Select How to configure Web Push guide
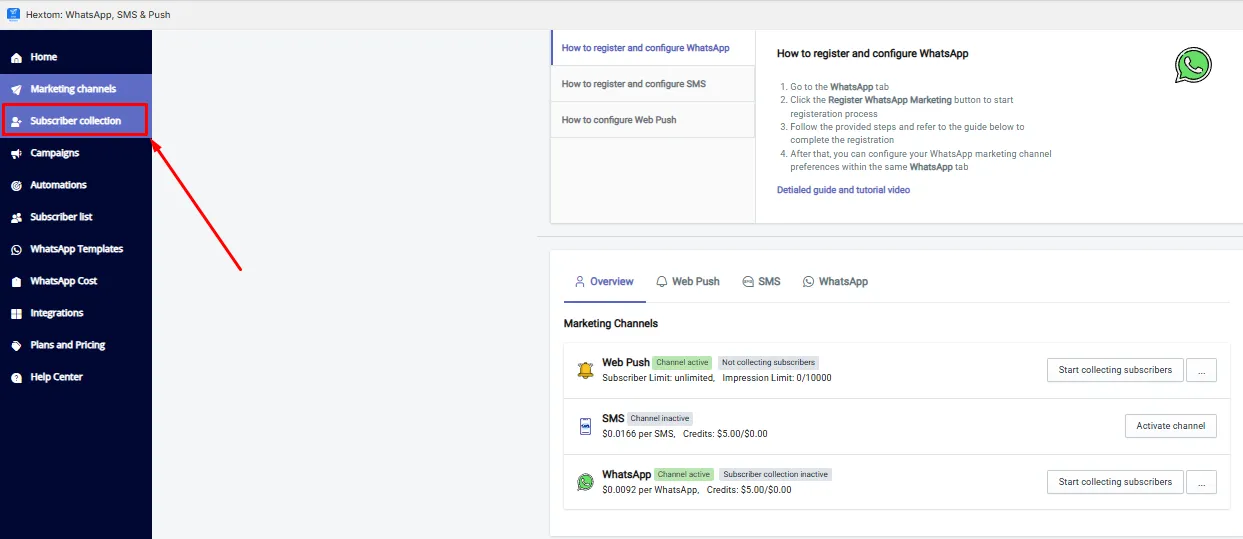This screenshot has width=1243, height=539. 653,120
